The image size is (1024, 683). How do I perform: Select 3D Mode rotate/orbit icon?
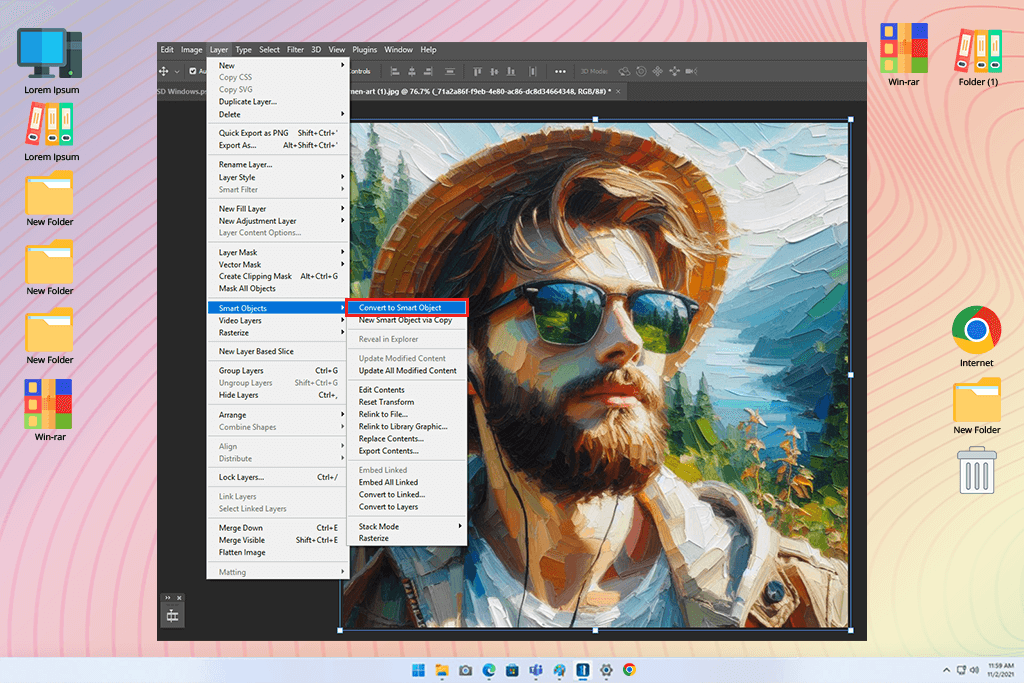[624, 71]
